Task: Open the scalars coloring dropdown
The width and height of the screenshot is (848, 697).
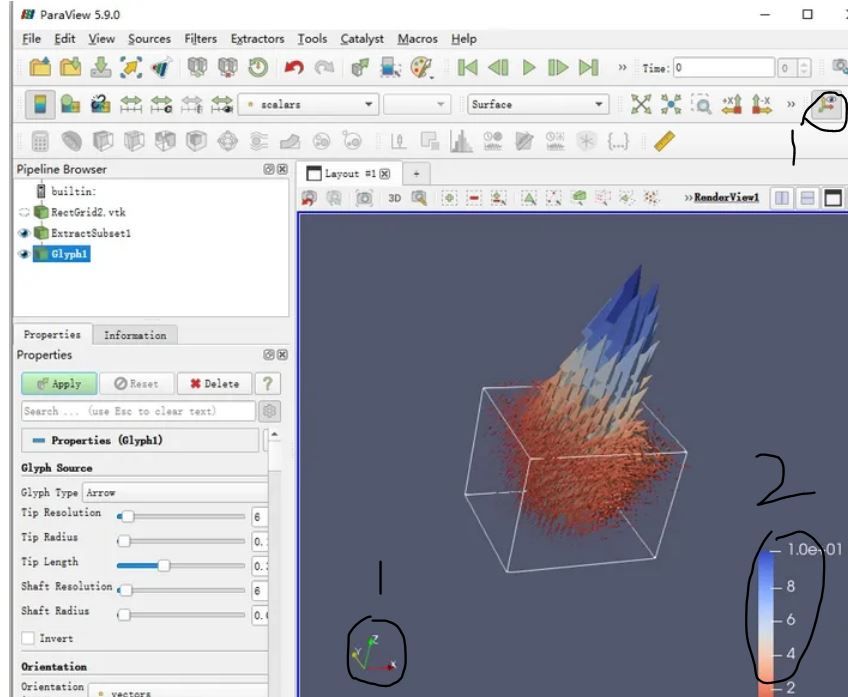Action: coord(308,104)
